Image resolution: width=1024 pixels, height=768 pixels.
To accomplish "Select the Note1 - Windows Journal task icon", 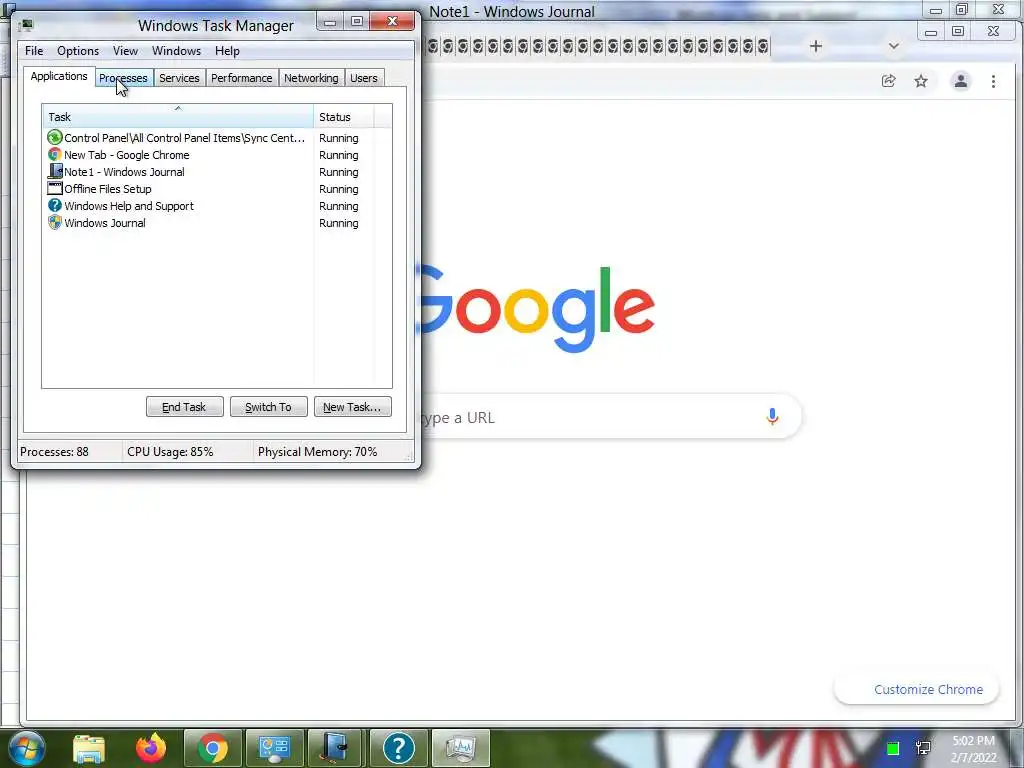I will pos(55,171).
